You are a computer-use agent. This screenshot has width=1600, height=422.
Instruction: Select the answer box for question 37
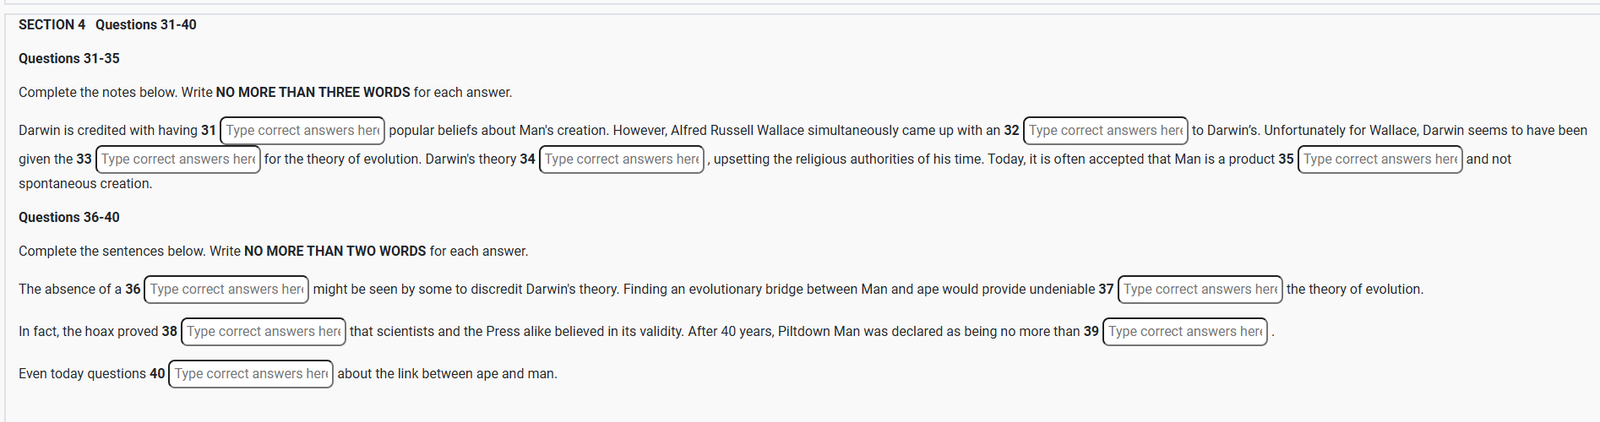tap(1200, 290)
